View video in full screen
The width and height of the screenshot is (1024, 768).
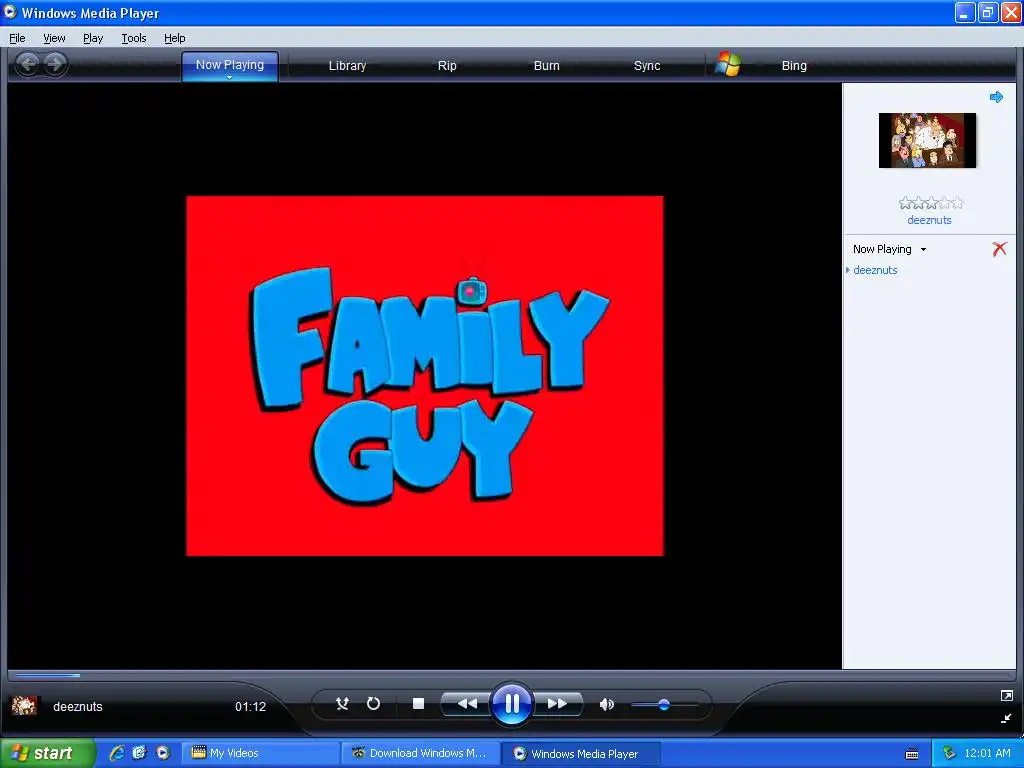pyautogui.click(x=1006, y=696)
